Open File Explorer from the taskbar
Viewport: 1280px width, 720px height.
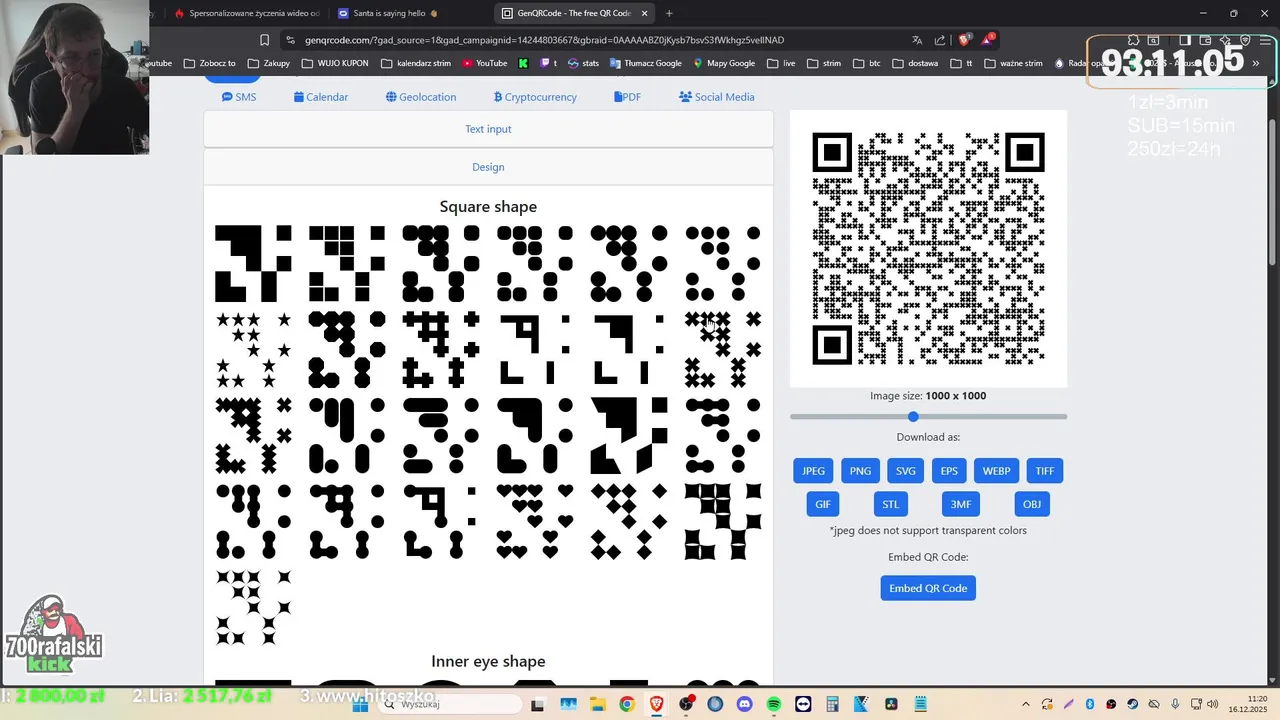click(x=596, y=704)
